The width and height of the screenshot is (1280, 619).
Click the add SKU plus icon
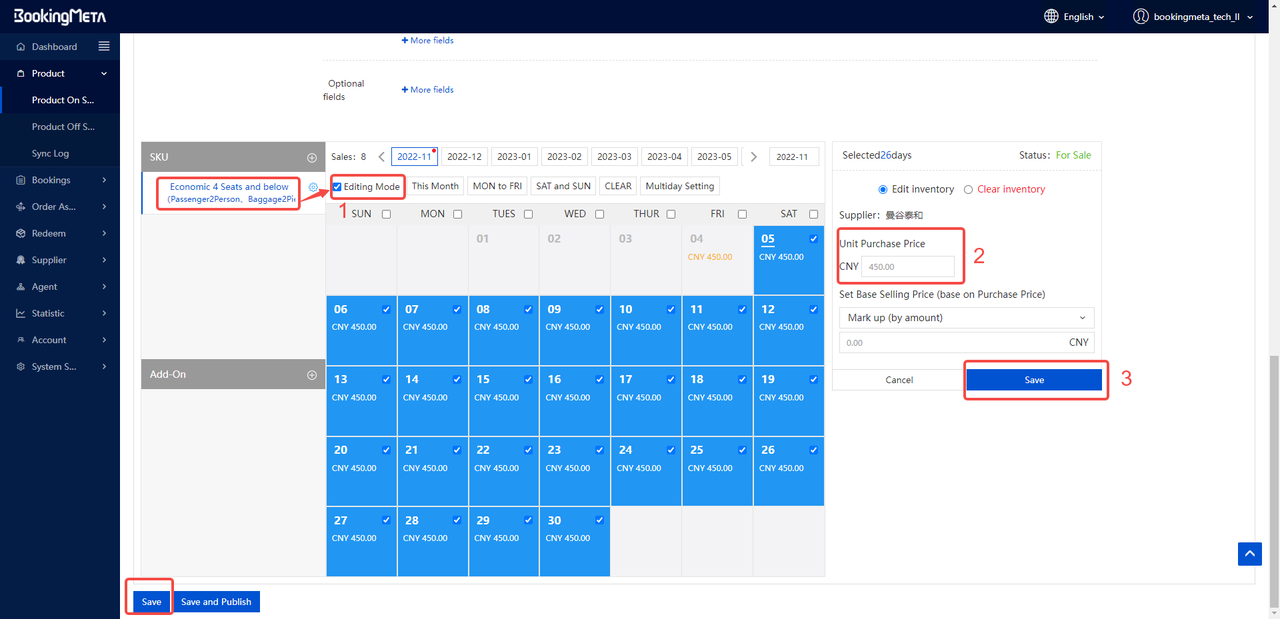click(312, 158)
